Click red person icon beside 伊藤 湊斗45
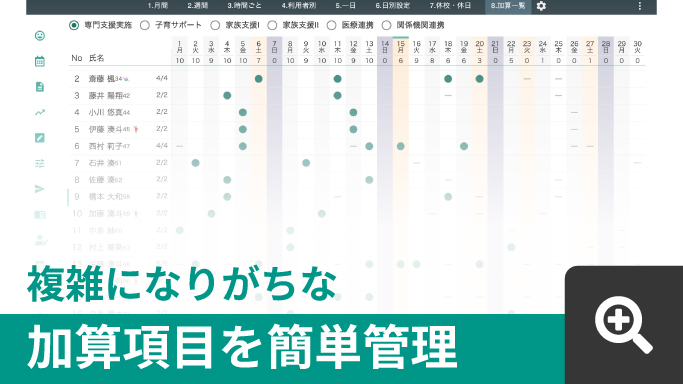683x384 pixels. 136,129
